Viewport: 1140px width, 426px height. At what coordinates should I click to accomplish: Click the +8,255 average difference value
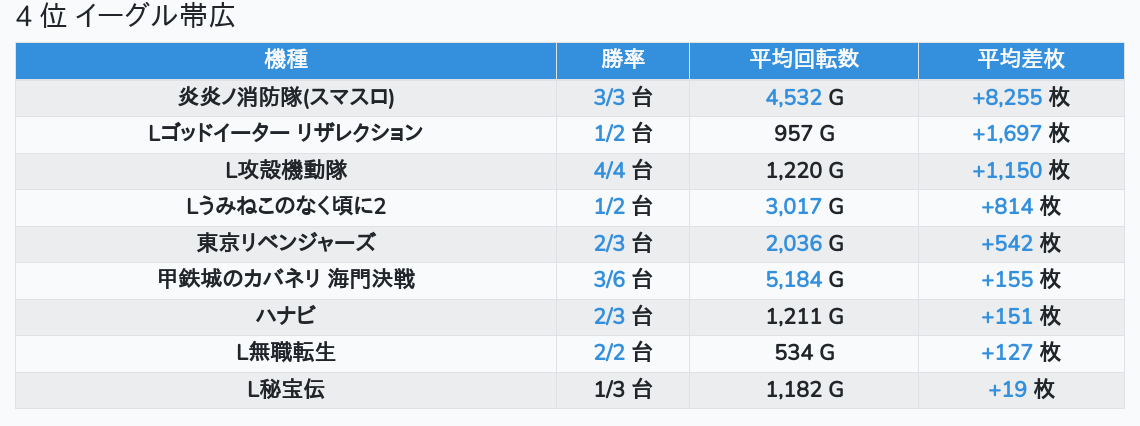(1007, 97)
